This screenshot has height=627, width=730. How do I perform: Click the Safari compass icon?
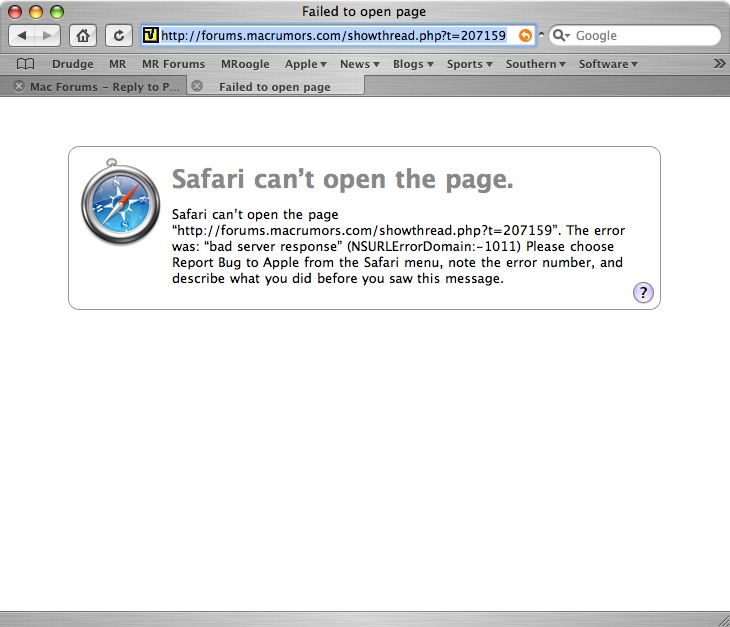(120, 201)
